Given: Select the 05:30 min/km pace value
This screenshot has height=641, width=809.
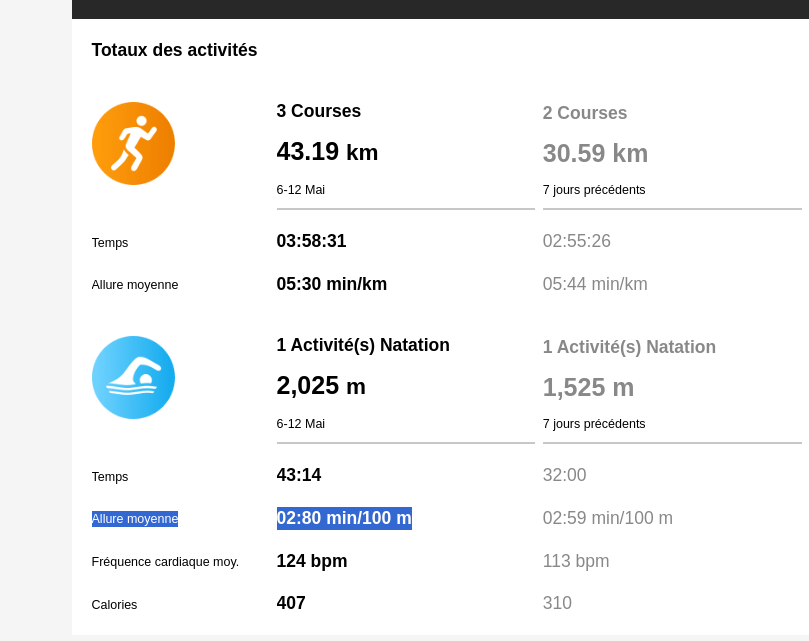Looking at the screenshot, I should 332,284.
